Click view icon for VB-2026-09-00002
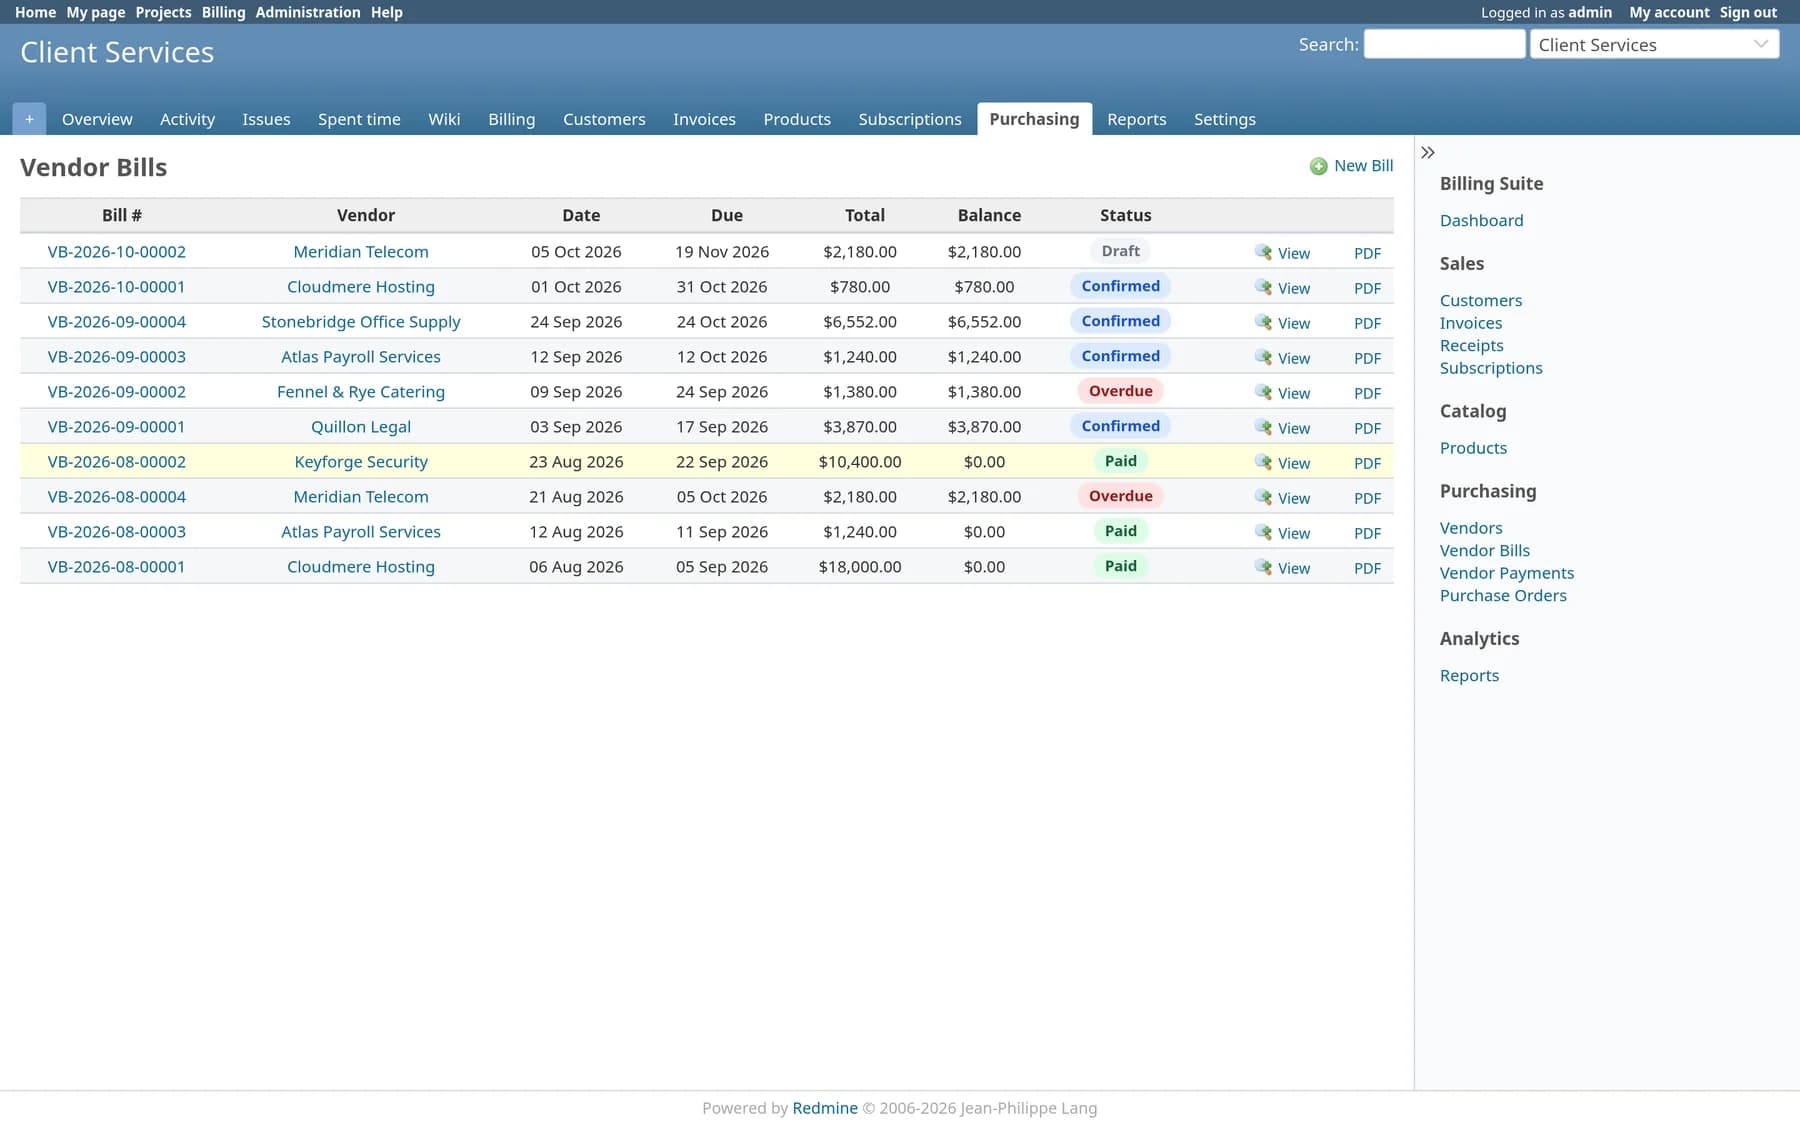This screenshot has width=1800, height=1125. tap(1264, 392)
